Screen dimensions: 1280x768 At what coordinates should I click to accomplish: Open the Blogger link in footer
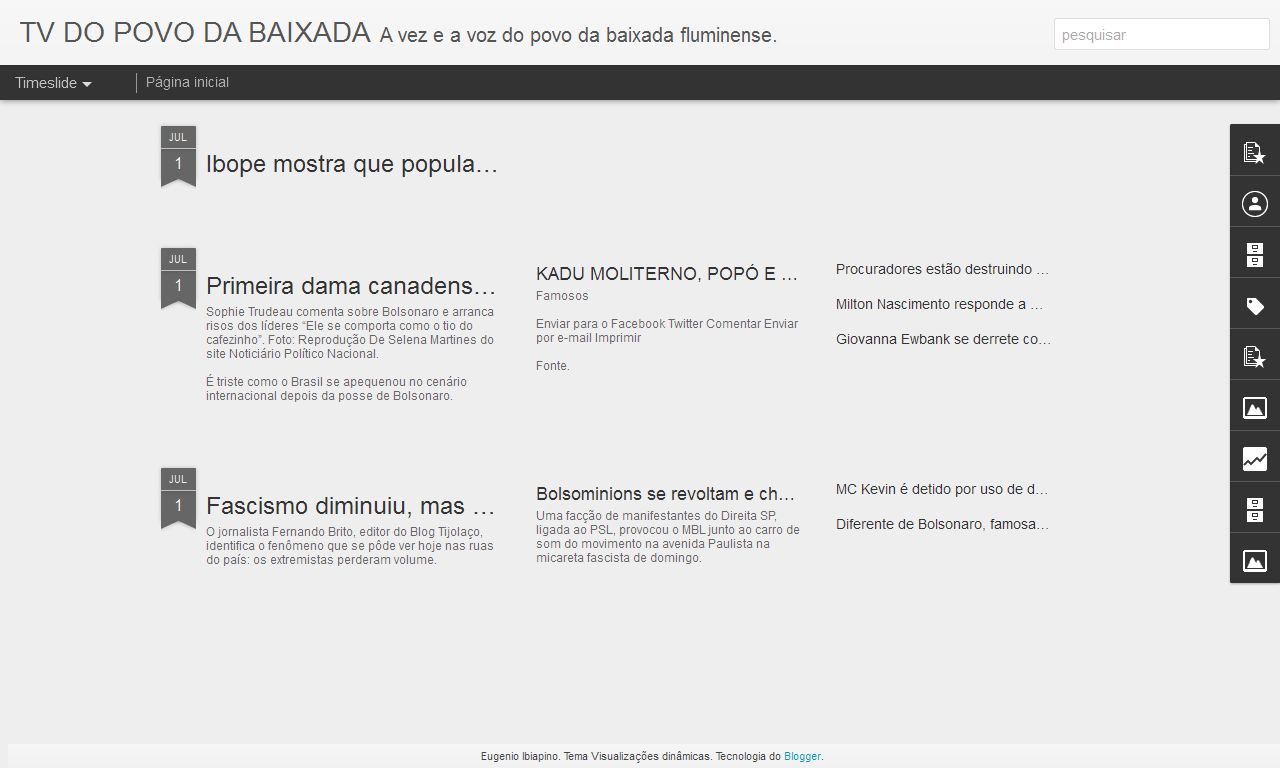click(x=802, y=756)
